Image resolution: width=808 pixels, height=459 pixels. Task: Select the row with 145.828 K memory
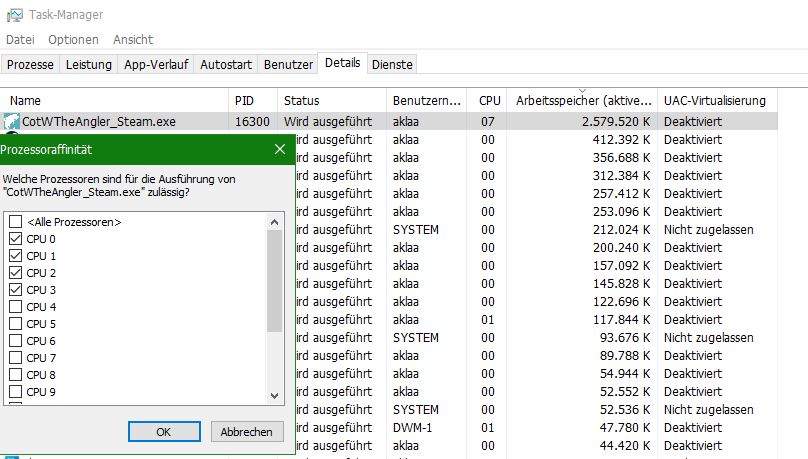(x=536, y=284)
